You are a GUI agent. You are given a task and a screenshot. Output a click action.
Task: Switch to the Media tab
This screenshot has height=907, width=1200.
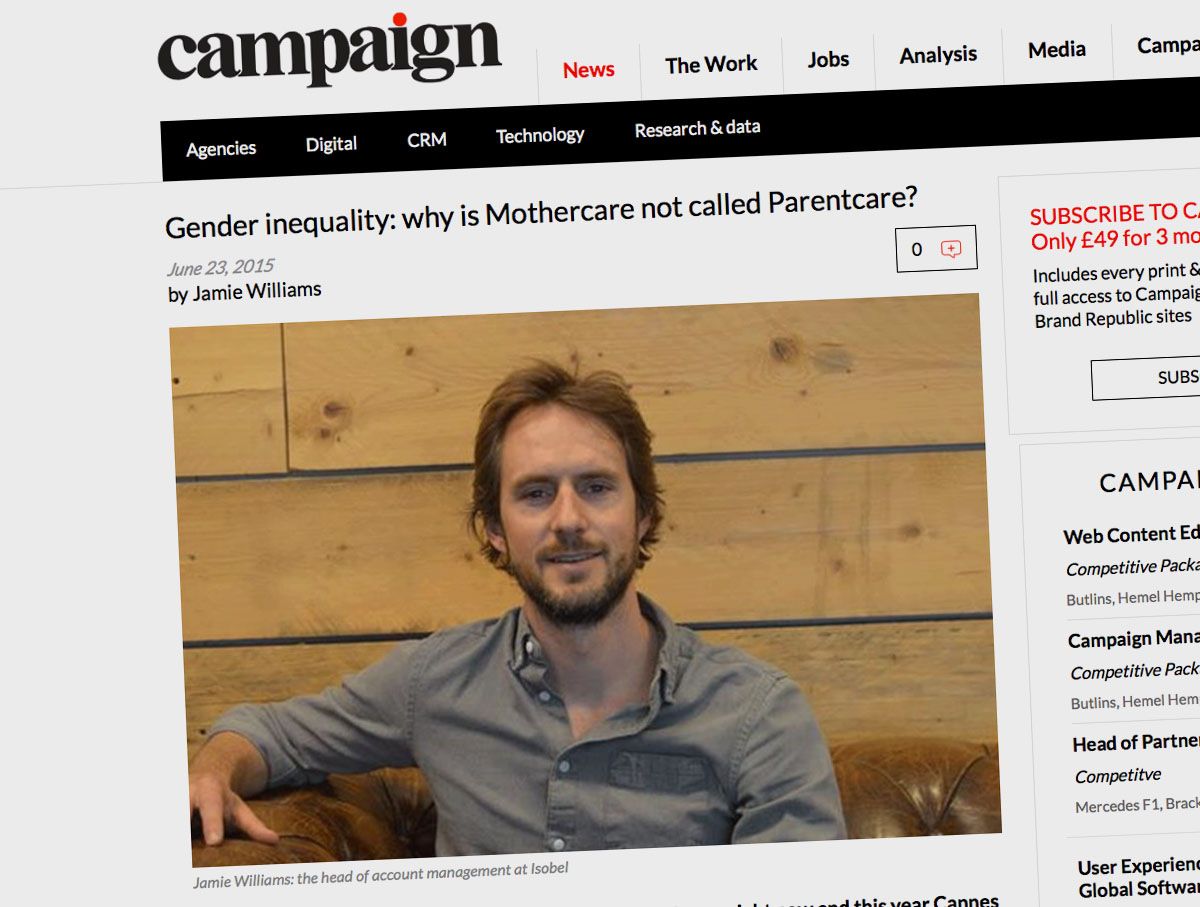tap(1056, 49)
